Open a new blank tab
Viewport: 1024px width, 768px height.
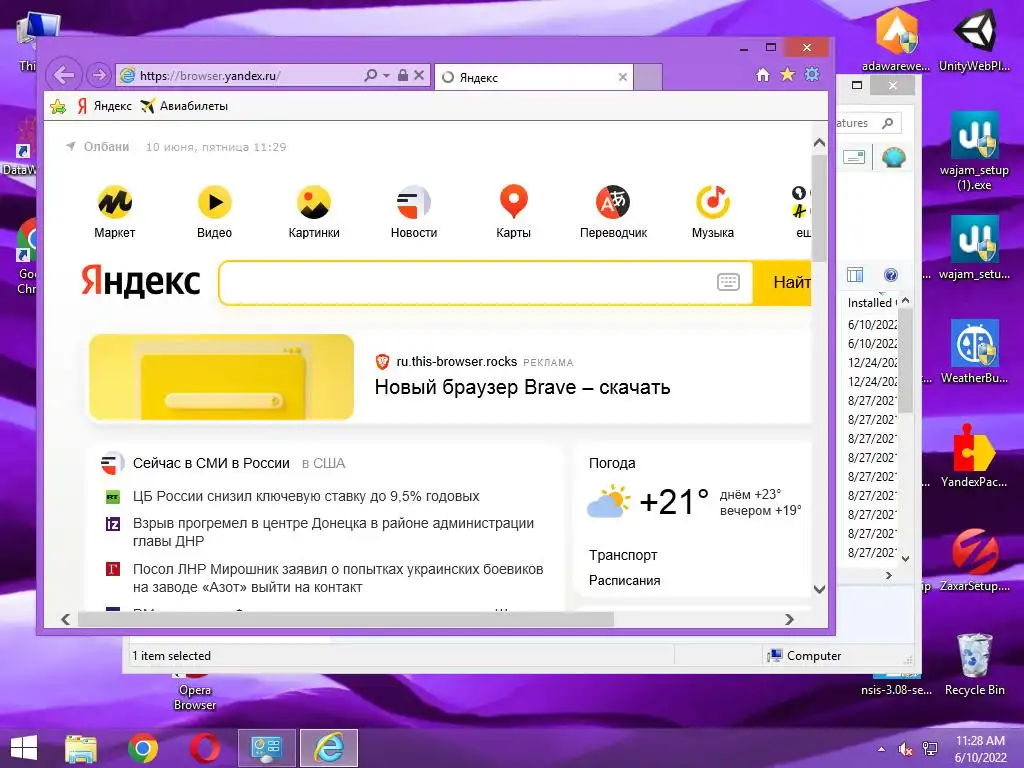click(x=648, y=77)
